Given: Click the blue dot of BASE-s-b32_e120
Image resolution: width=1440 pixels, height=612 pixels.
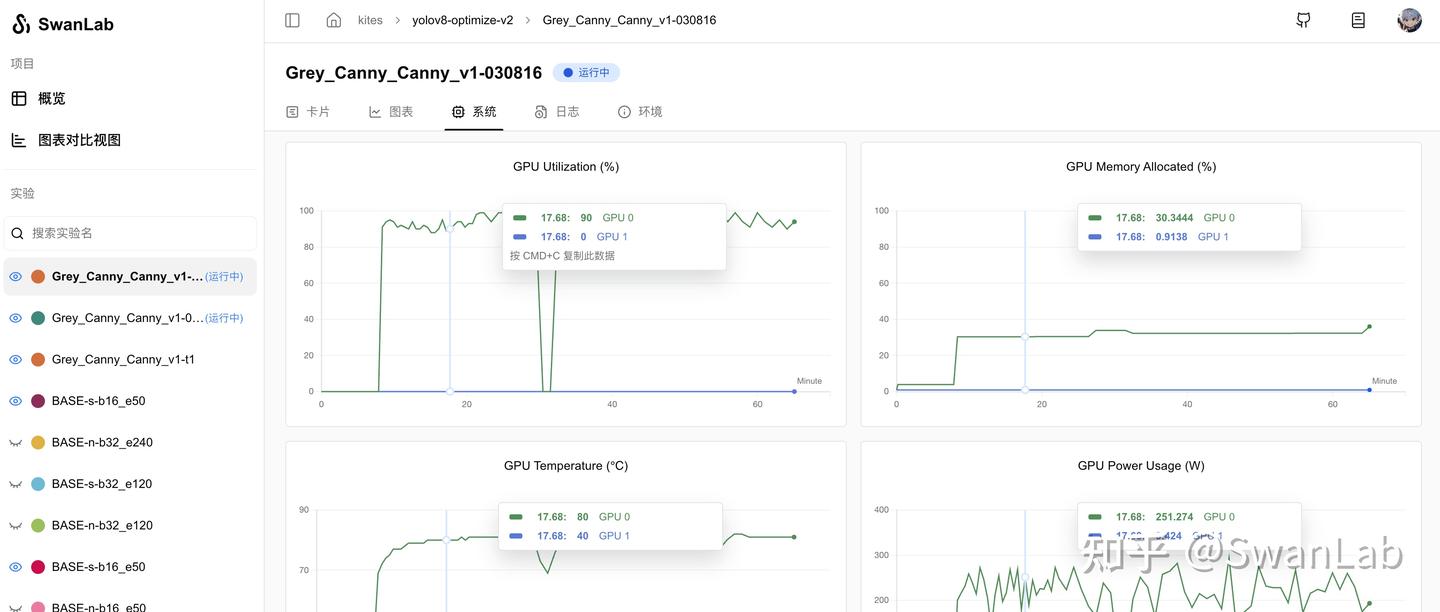Looking at the screenshot, I should tap(38, 484).
